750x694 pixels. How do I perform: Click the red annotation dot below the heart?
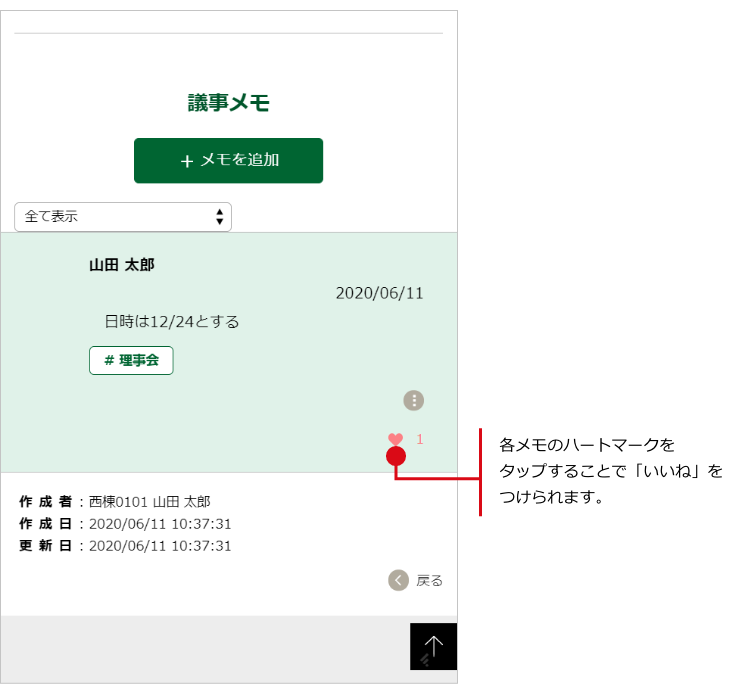[396, 457]
